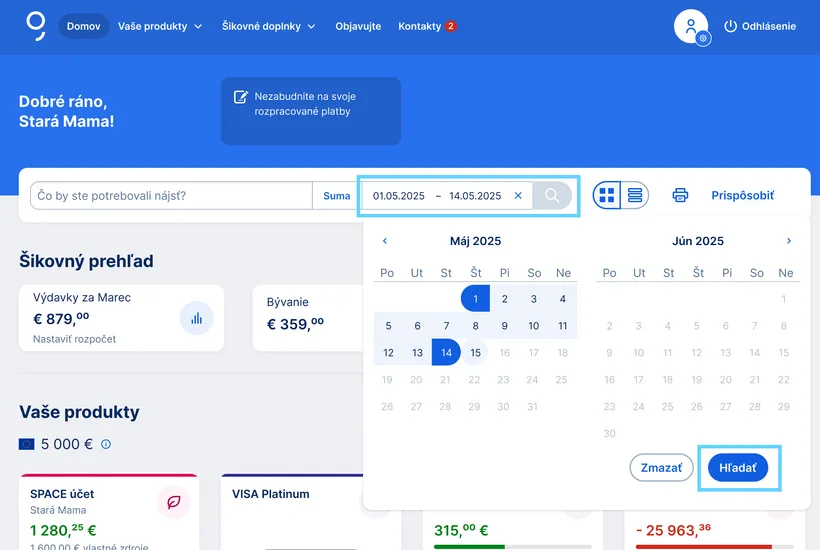
Task: Switch to list row view
Action: tap(635, 196)
